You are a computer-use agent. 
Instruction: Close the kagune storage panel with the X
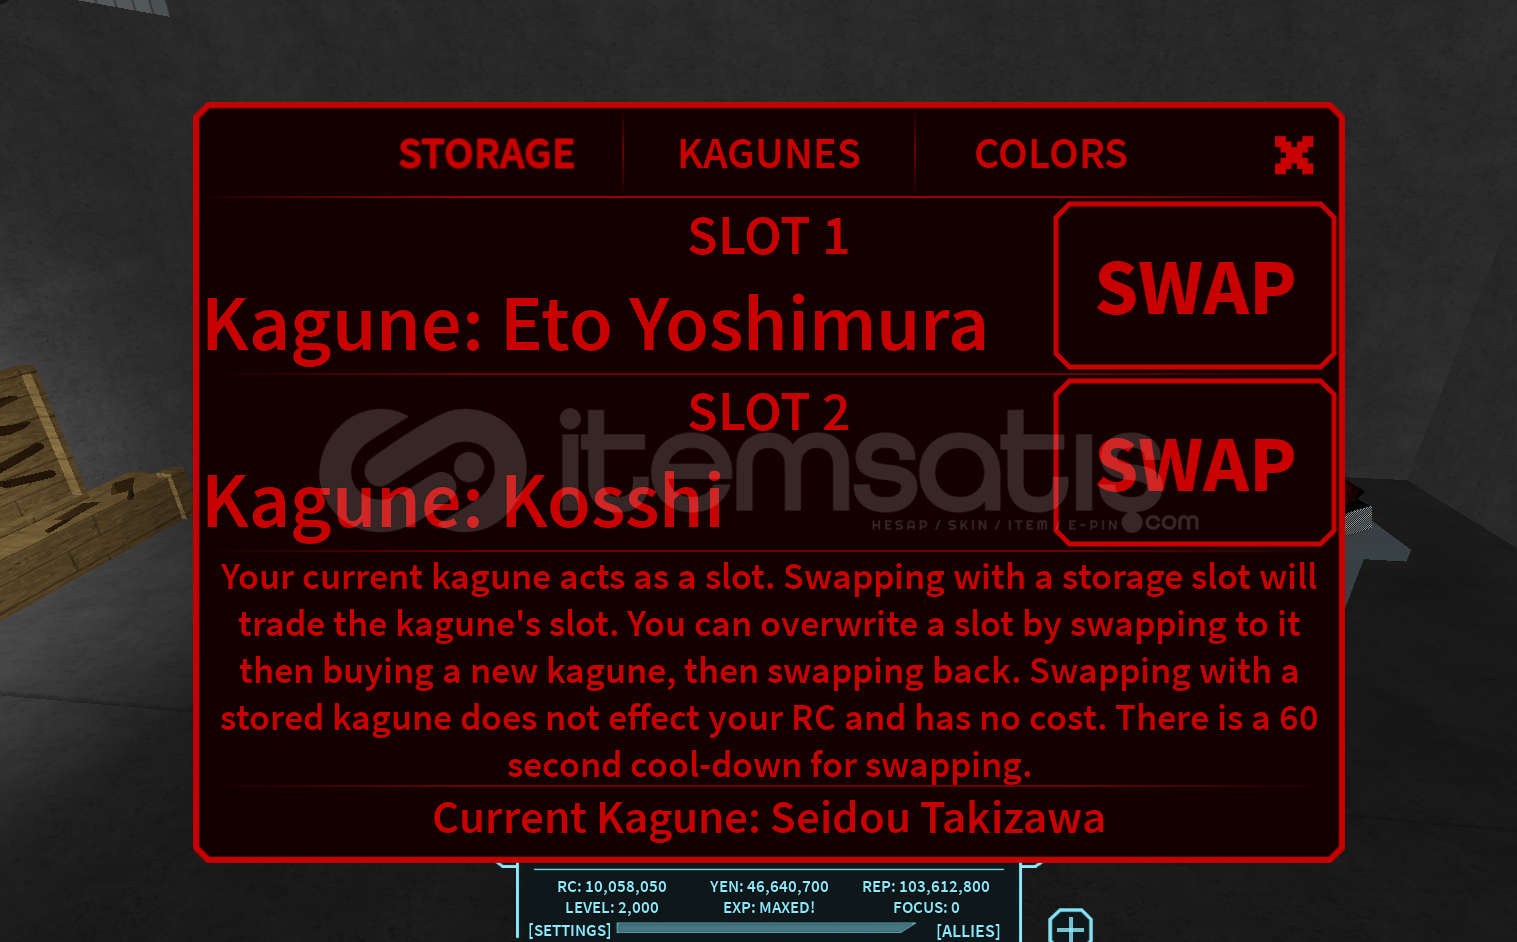1294,155
